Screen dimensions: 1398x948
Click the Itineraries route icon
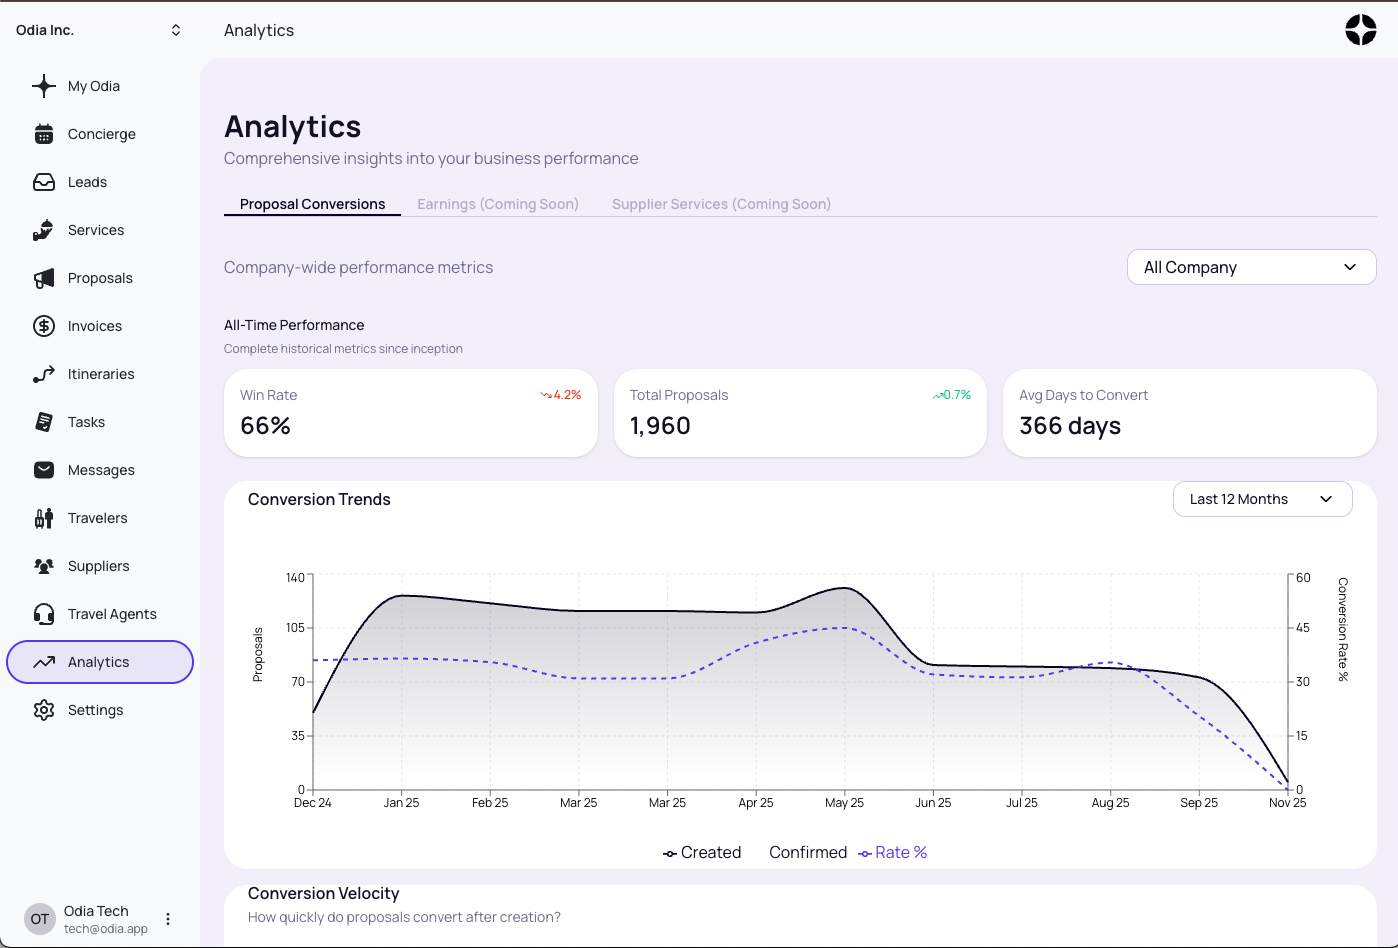click(44, 373)
